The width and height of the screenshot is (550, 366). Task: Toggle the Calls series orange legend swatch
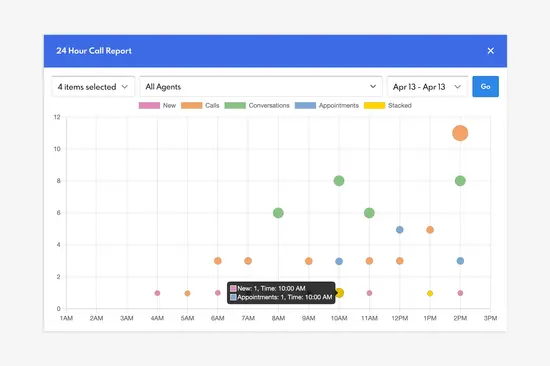192,106
